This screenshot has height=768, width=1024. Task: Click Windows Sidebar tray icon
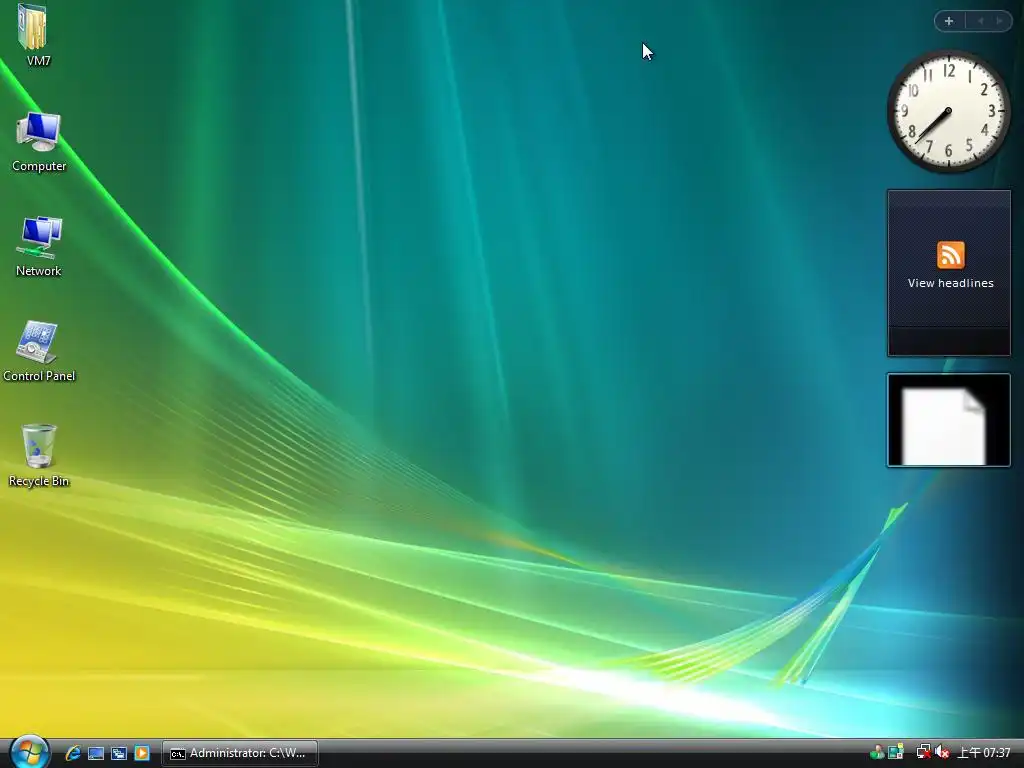point(895,752)
